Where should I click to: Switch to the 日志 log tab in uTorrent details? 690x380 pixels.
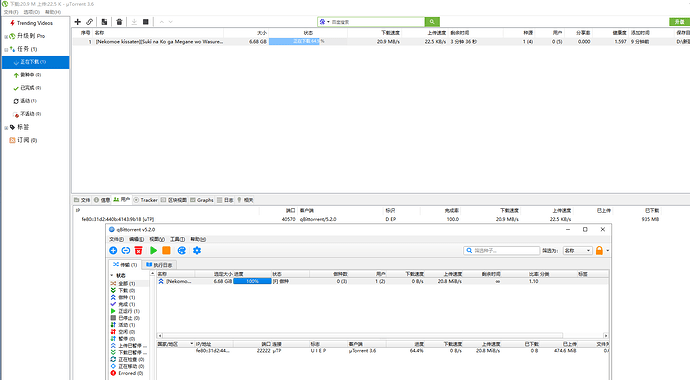point(225,200)
